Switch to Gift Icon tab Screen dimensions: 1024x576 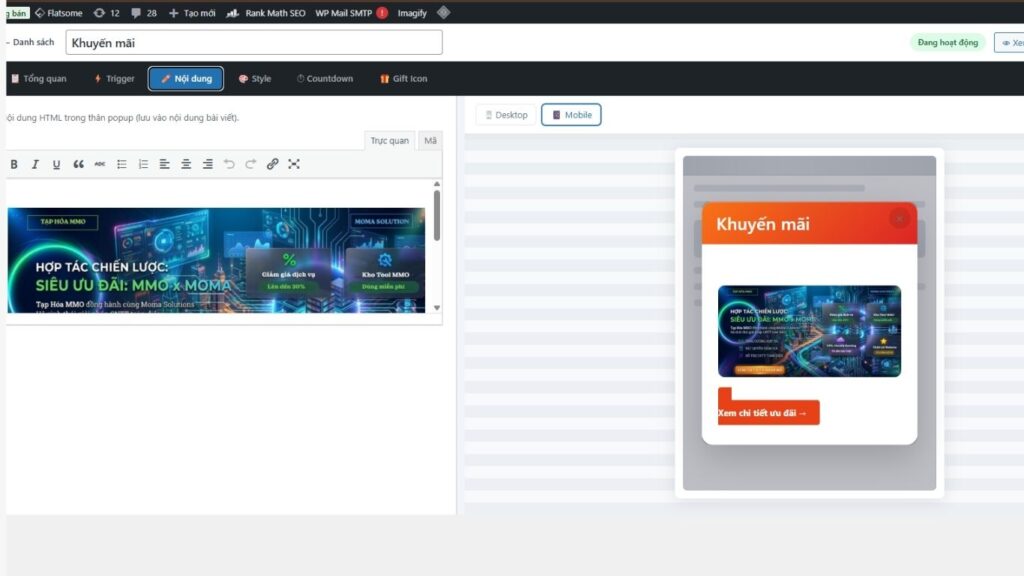point(404,78)
